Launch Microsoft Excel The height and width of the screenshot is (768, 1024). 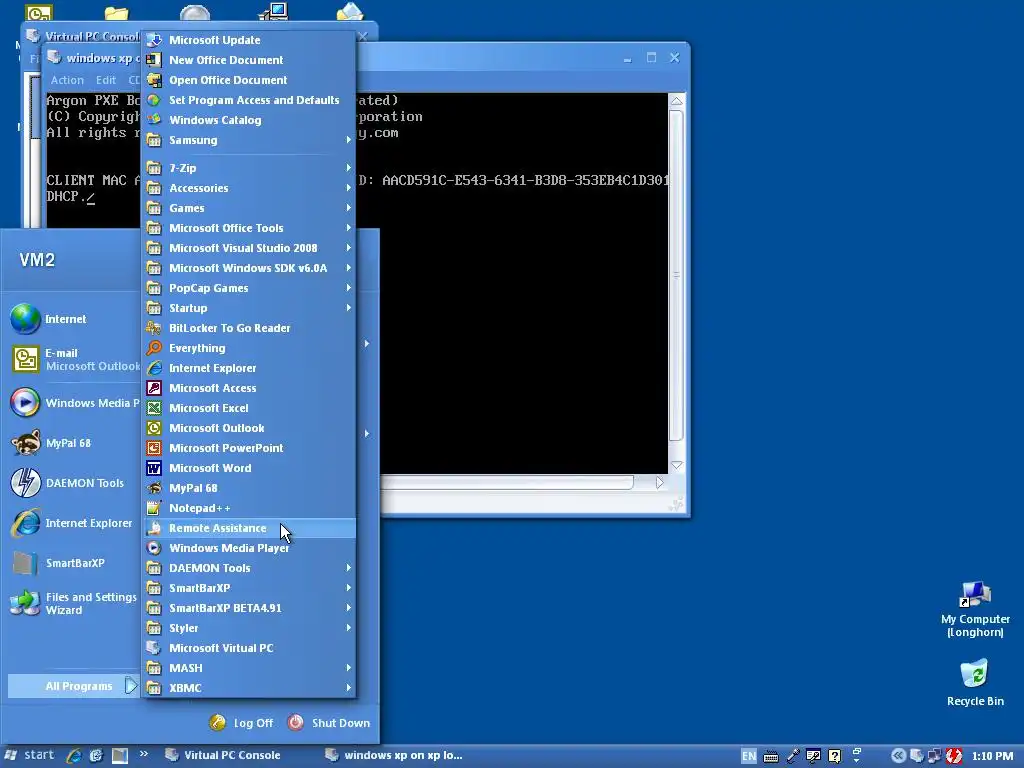[249, 408]
